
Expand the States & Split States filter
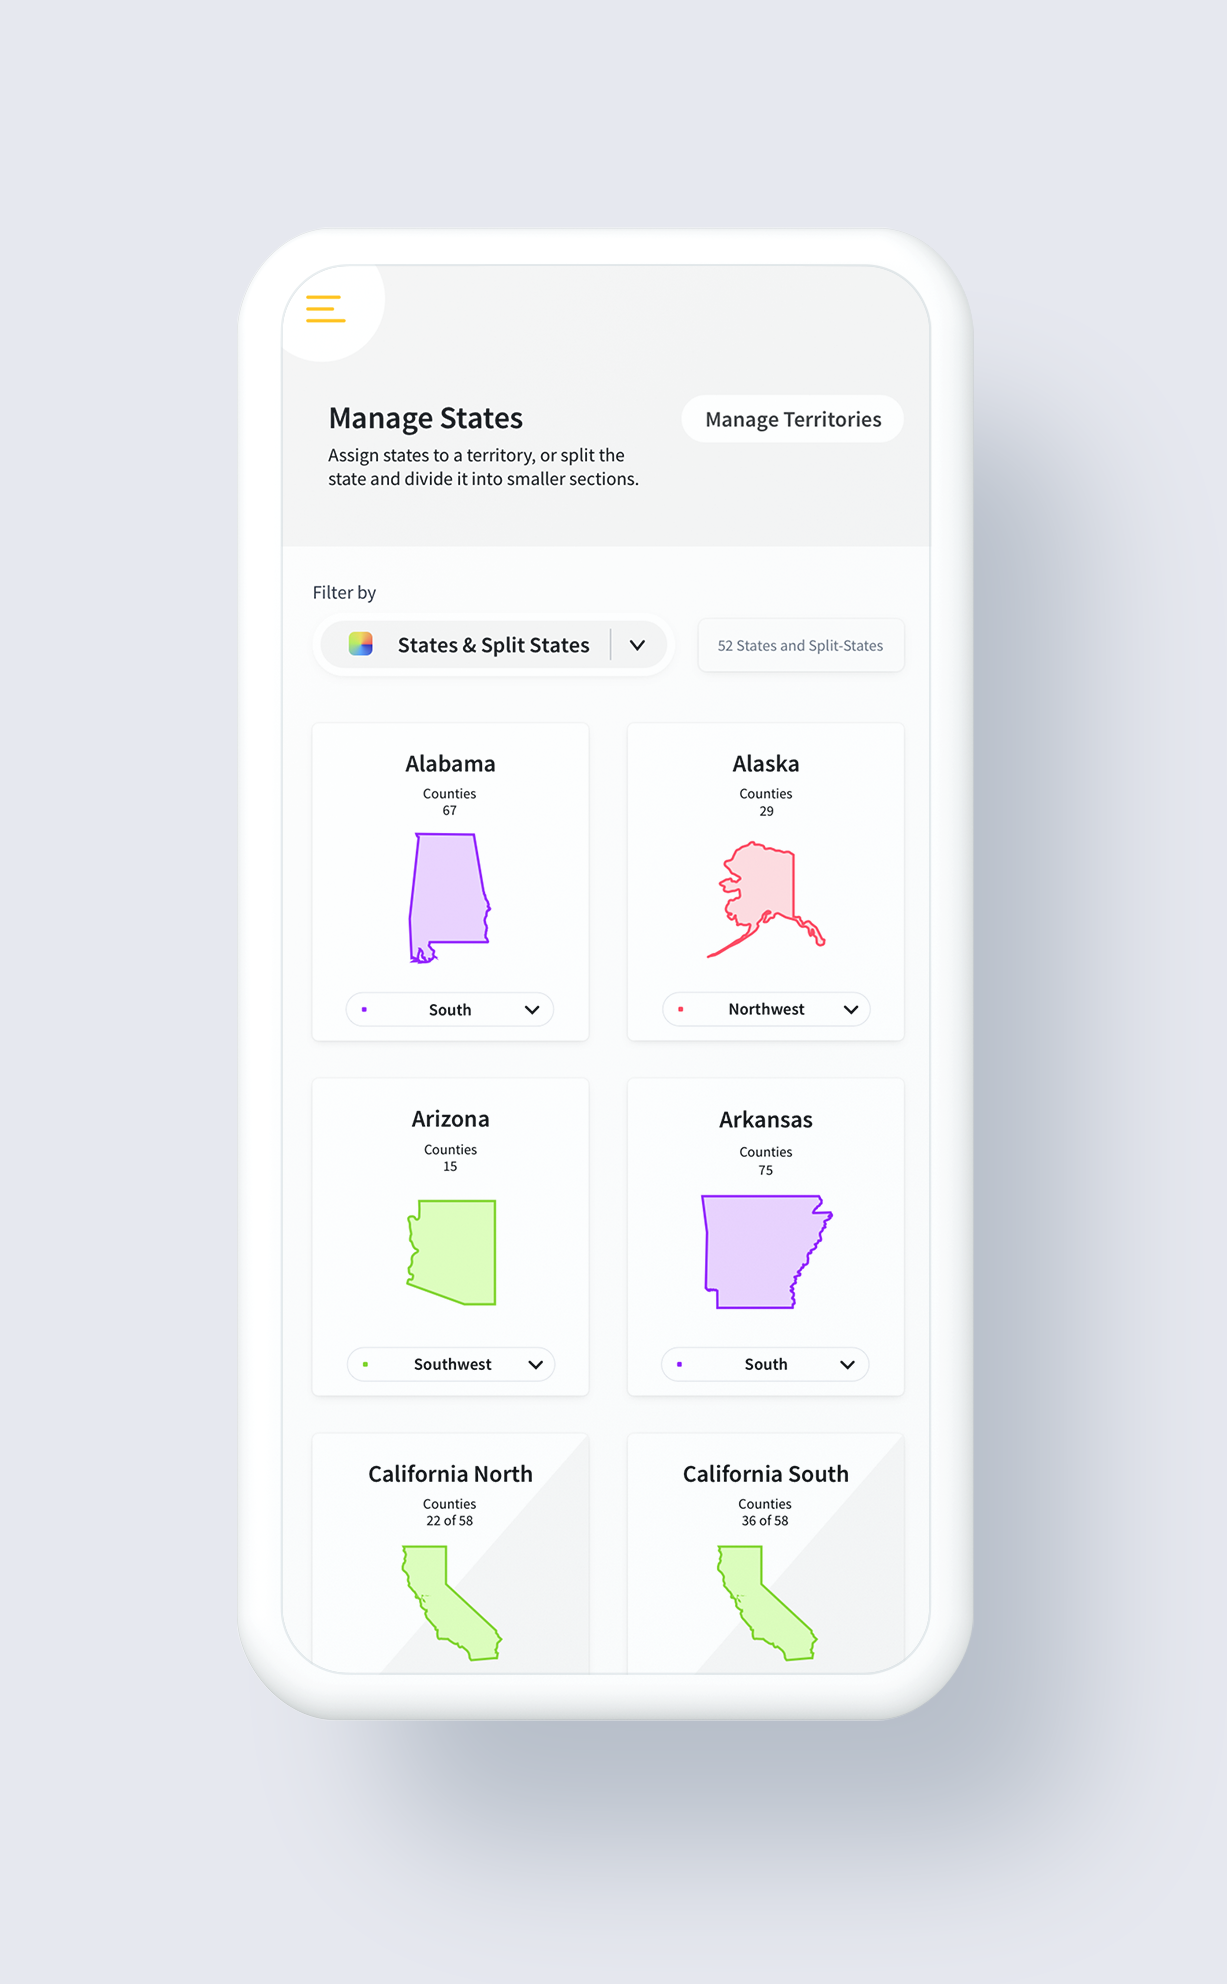click(637, 645)
